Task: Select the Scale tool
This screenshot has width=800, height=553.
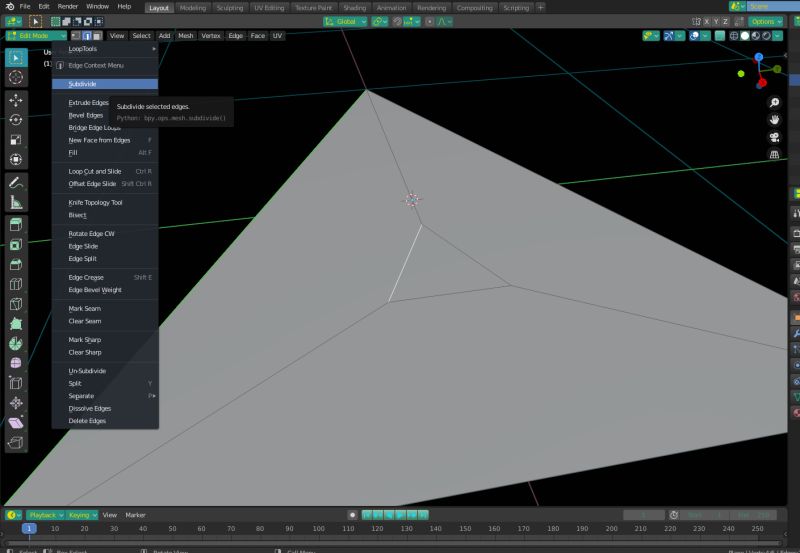Action: pyautogui.click(x=16, y=140)
